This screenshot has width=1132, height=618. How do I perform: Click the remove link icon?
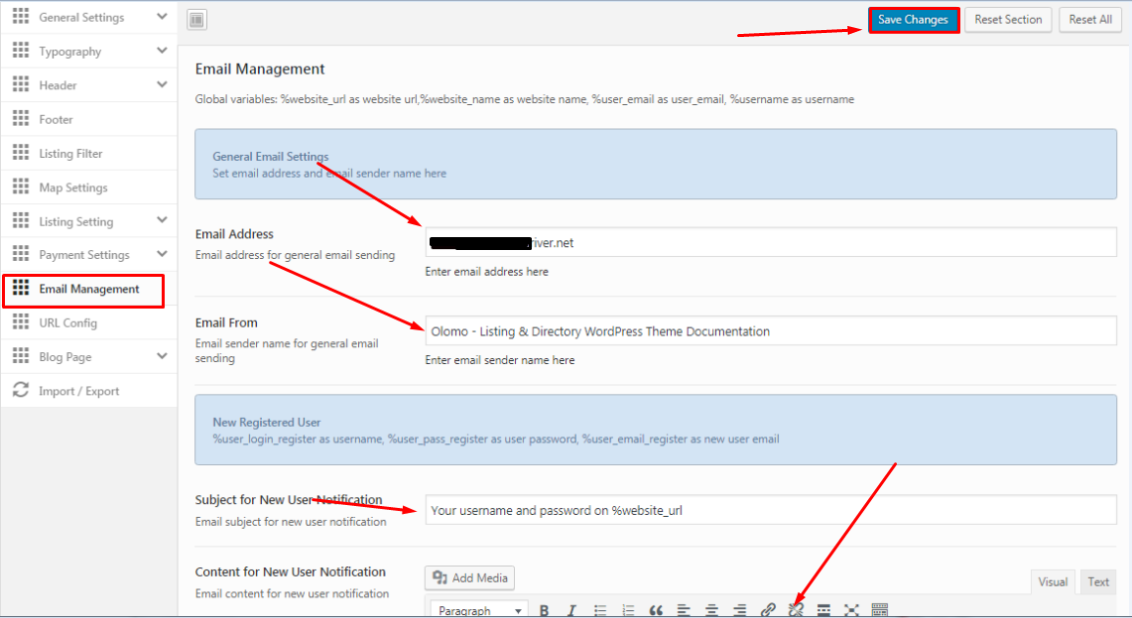(x=796, y=610)
